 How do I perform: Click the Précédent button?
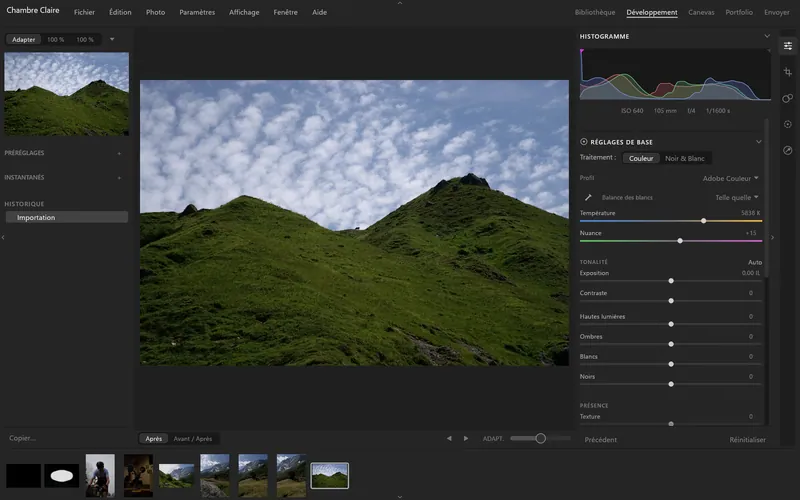click(x=601, y=440)
